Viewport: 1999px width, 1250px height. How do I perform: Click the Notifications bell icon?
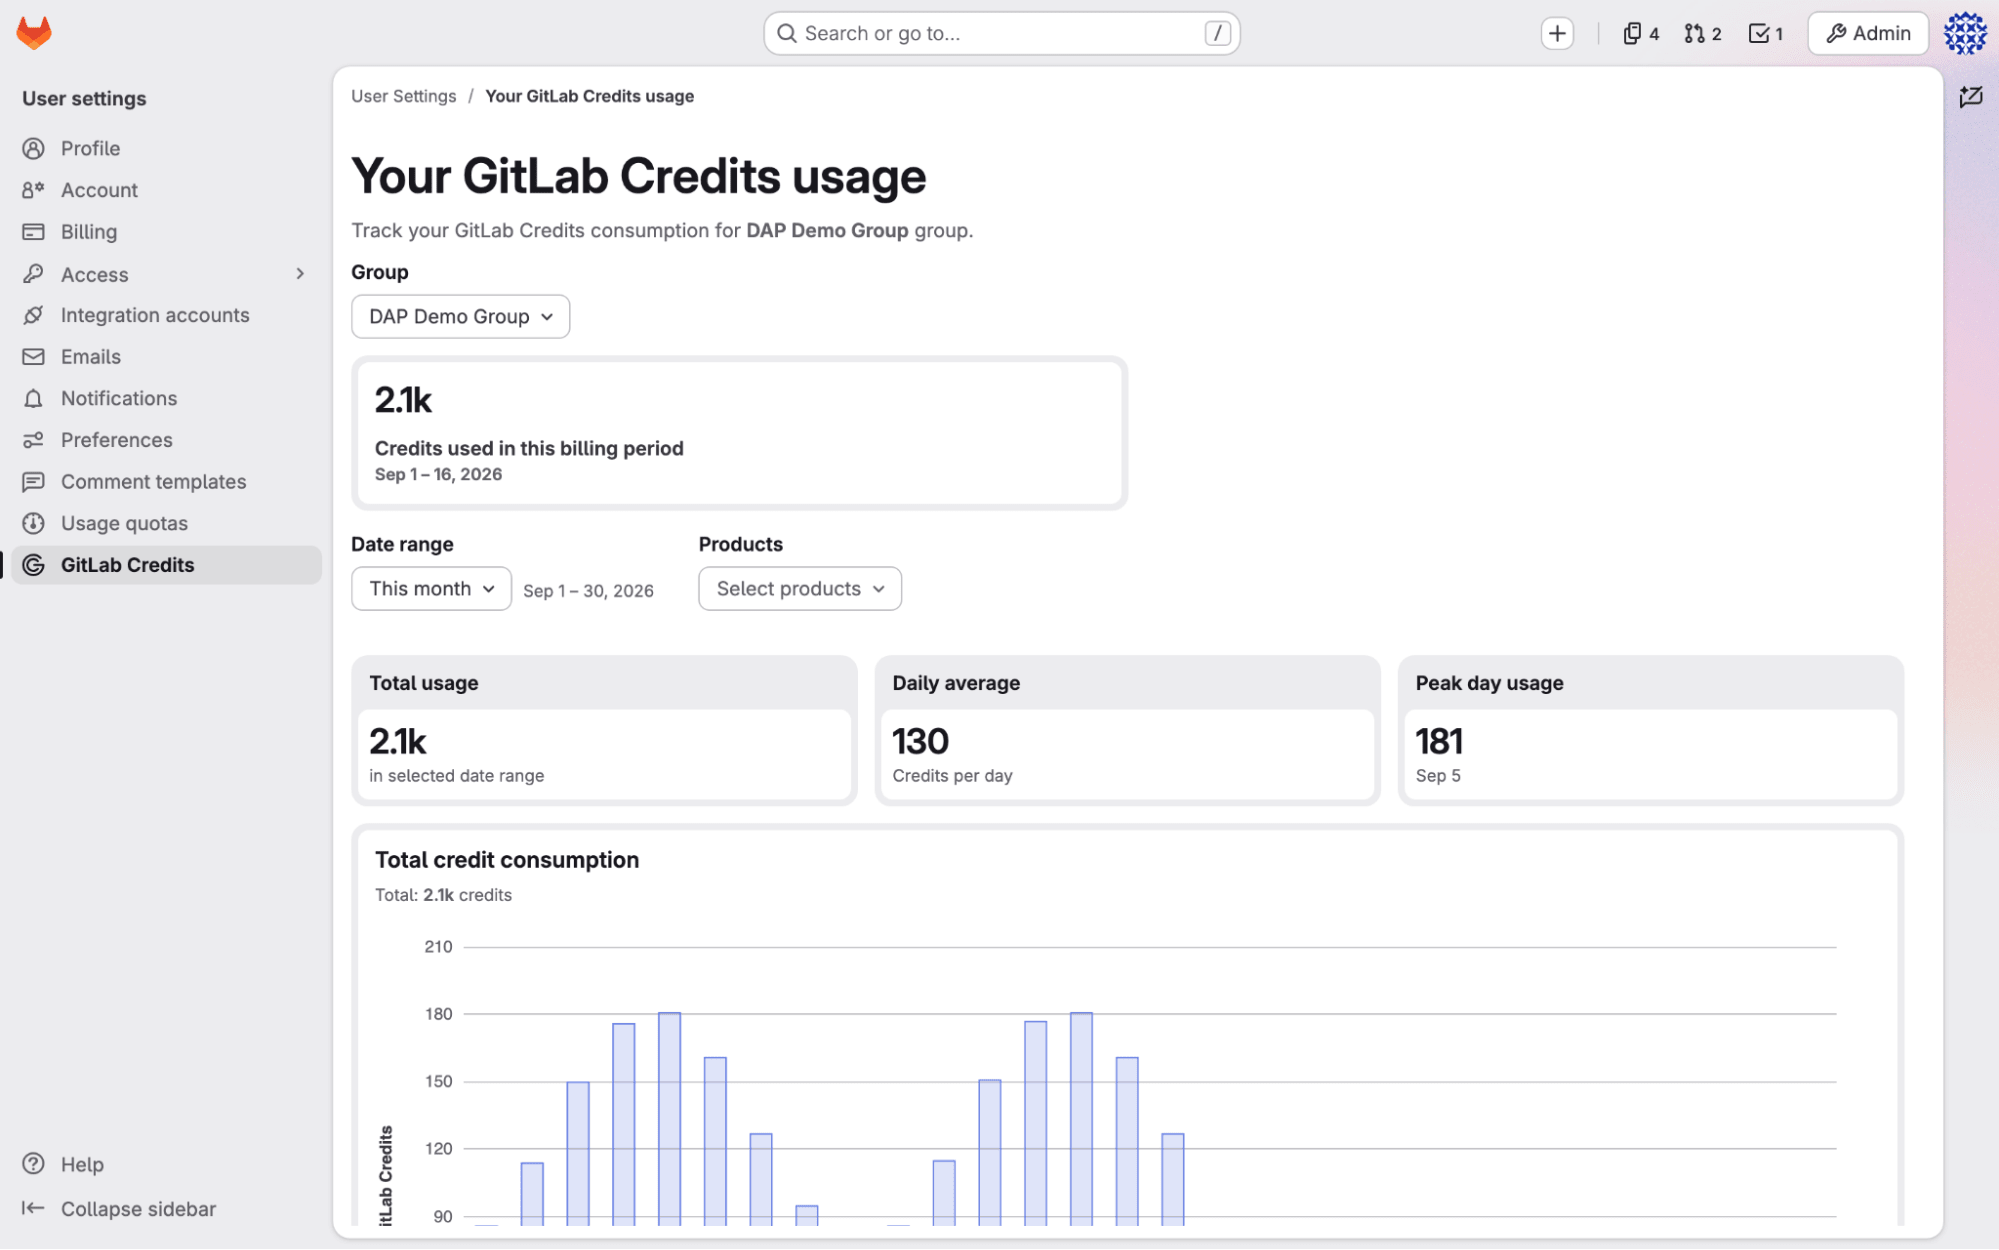pyautogui.click(x=33, y=399)
